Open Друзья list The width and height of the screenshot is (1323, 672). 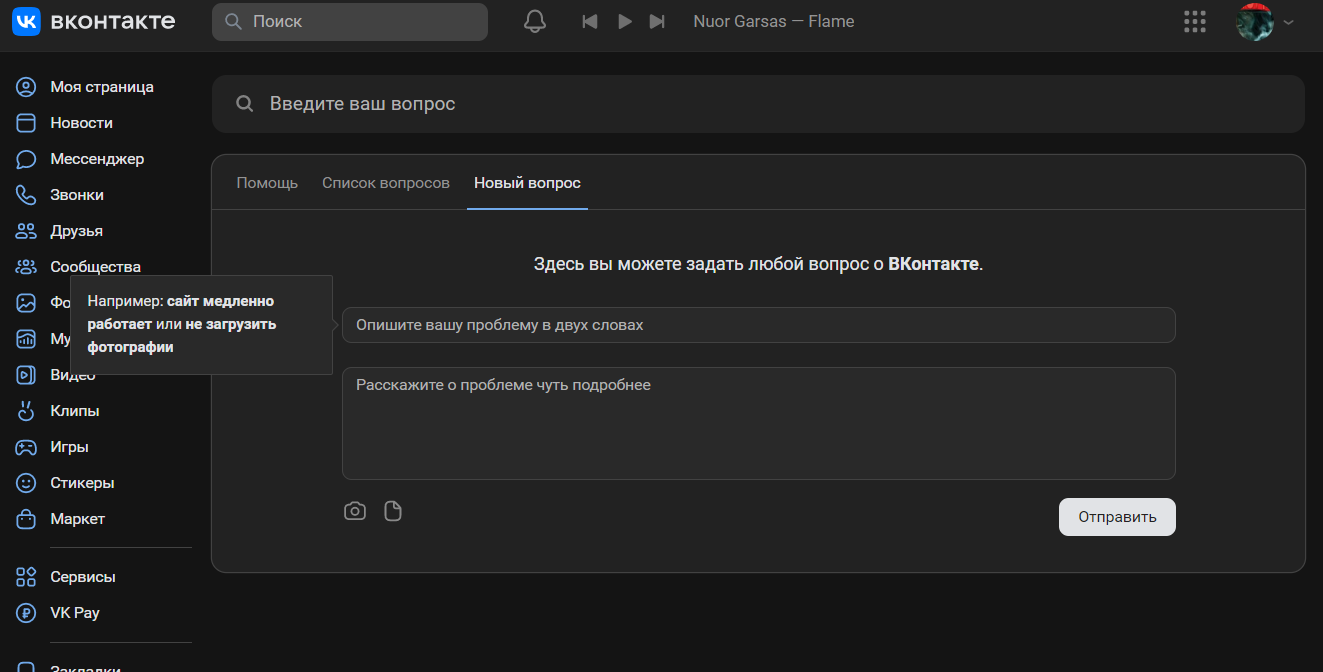pyautogui.click(x=77, y=231)
